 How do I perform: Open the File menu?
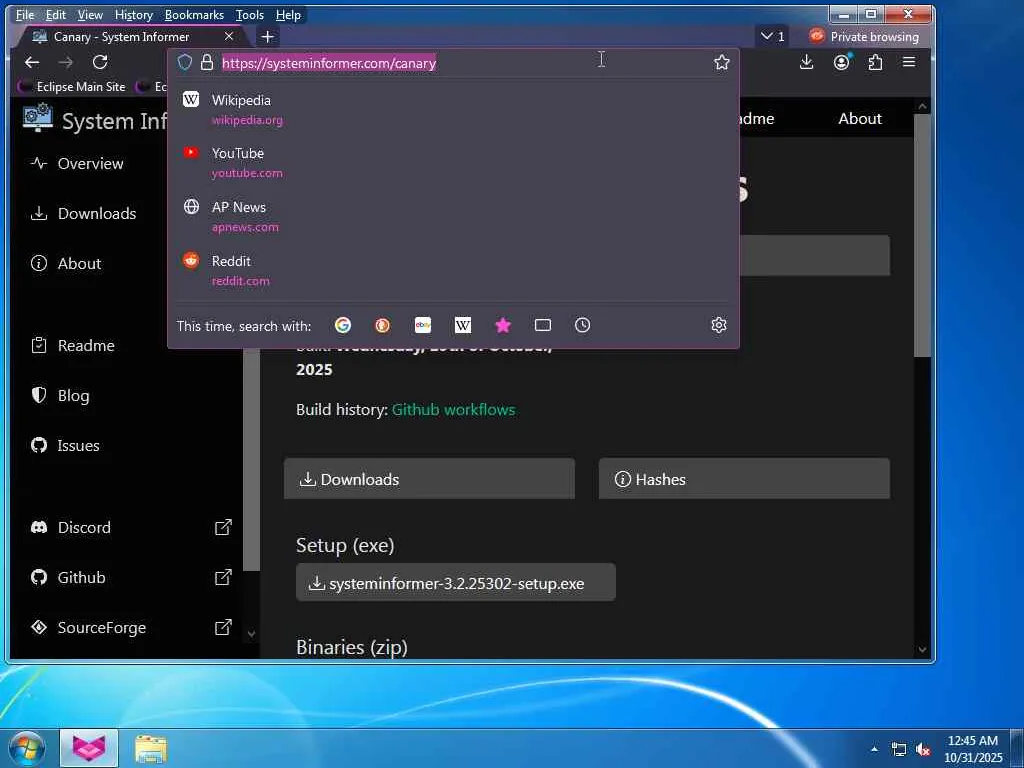[25, 14]
